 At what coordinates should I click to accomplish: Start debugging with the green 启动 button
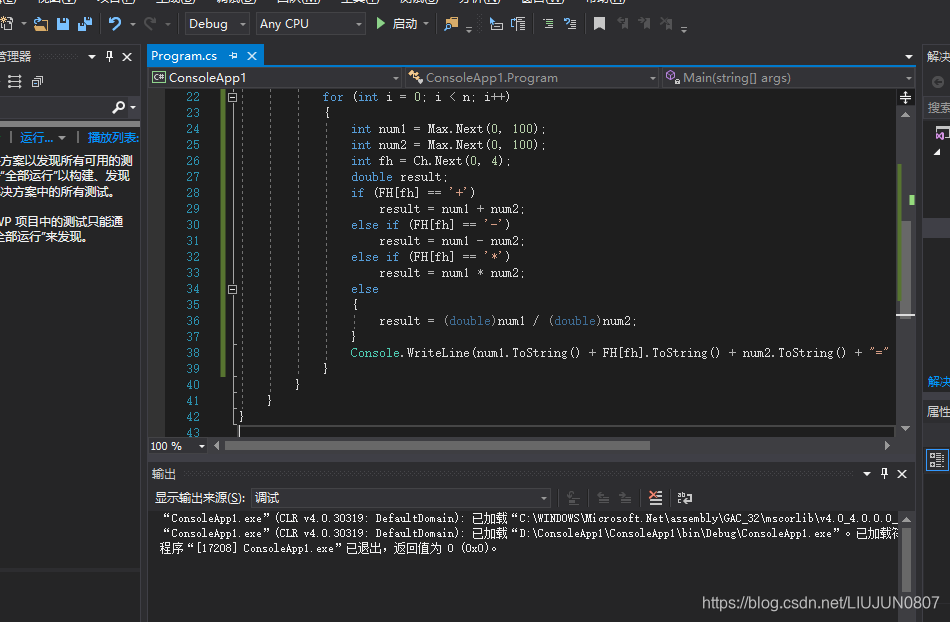click(x=397, y=24)
